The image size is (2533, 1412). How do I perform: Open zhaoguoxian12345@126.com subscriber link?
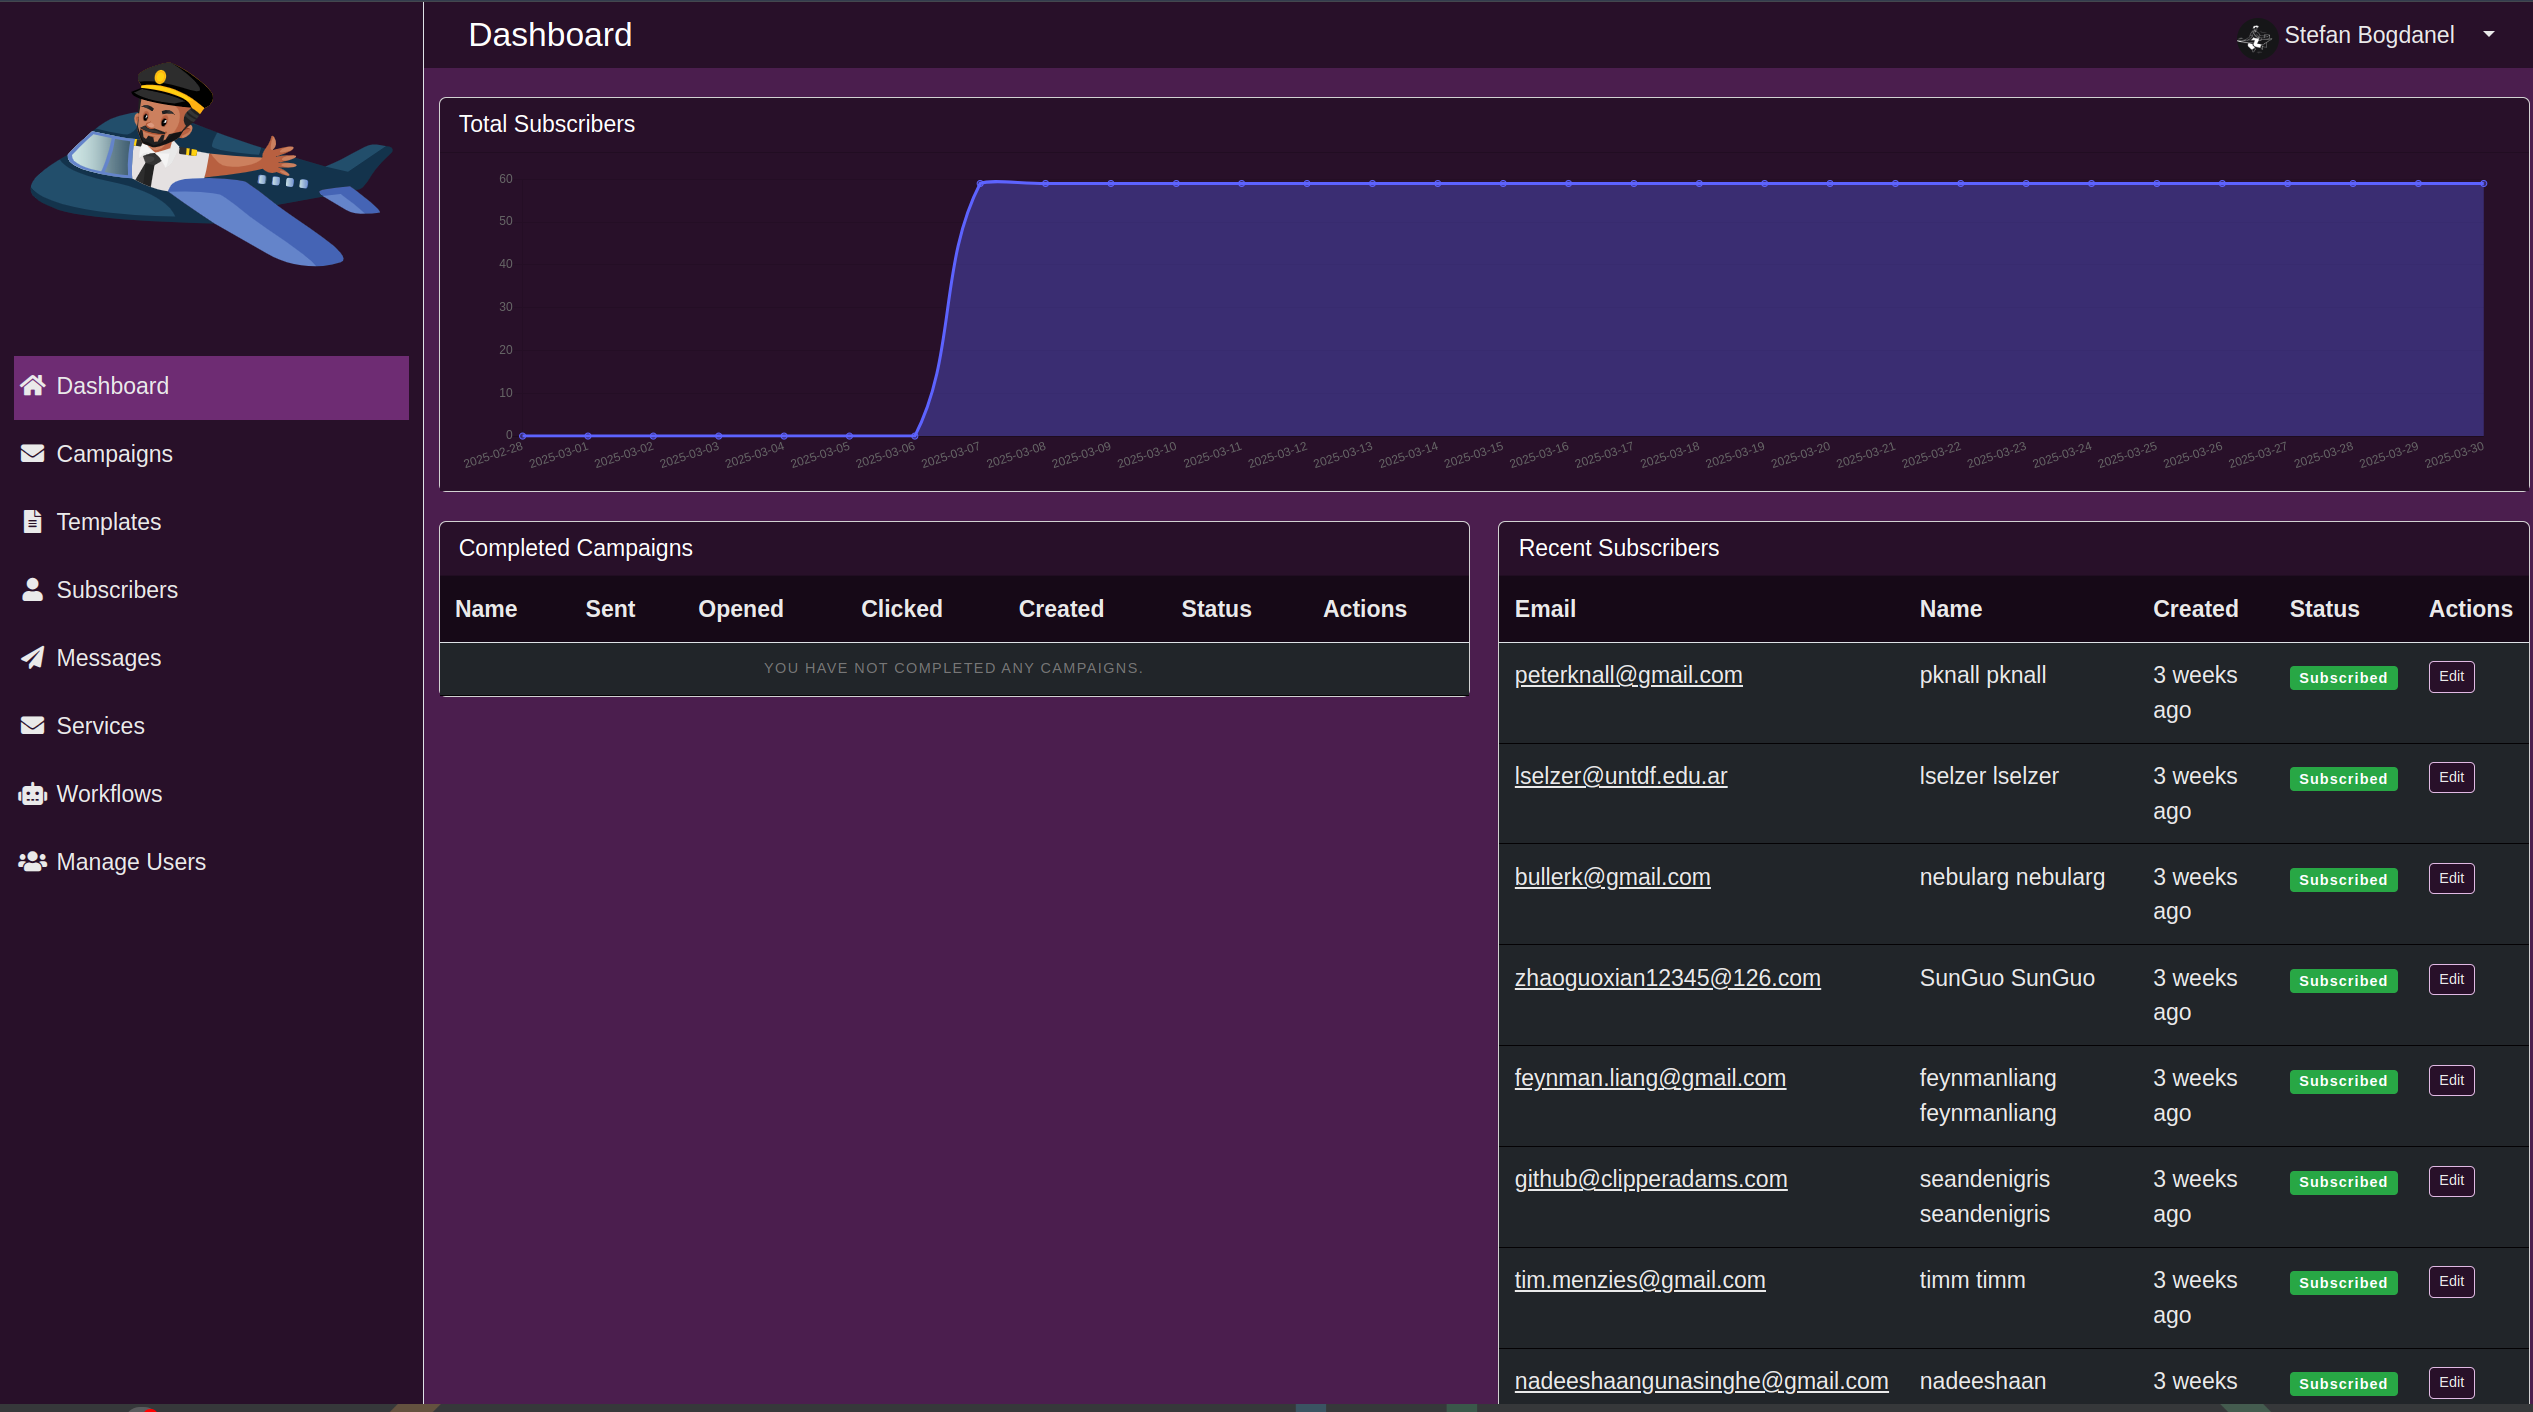click(1667, 979)
